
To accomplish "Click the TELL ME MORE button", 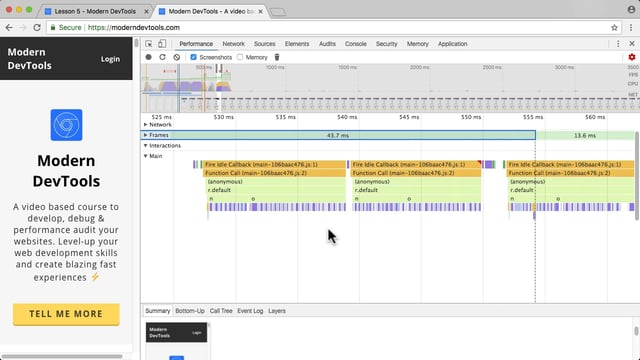I will [x=66, y=314].
